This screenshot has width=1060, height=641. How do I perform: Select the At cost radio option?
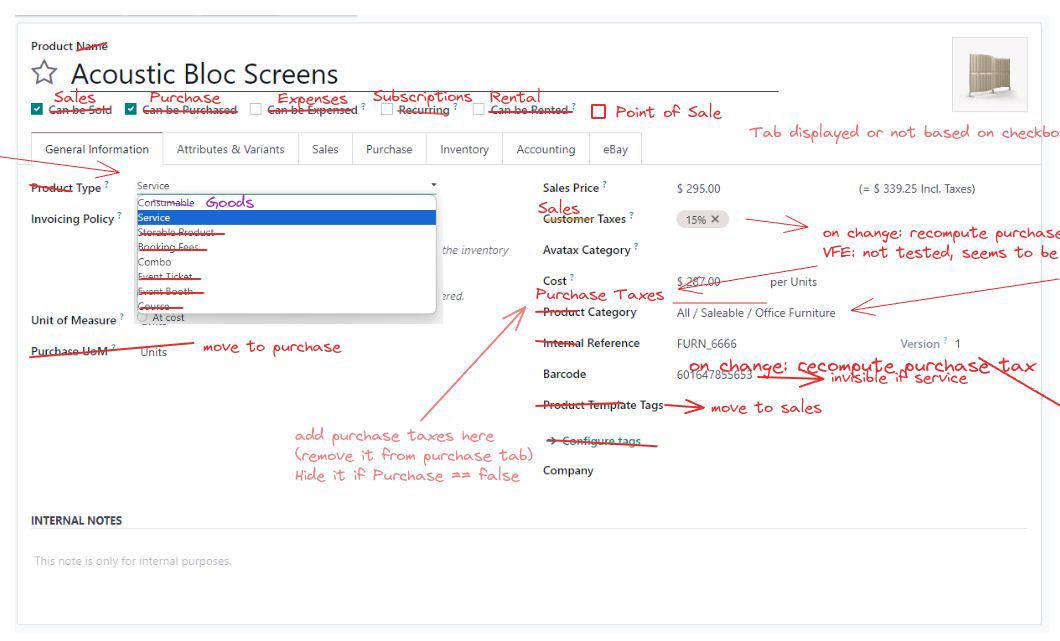click(142, 317)
